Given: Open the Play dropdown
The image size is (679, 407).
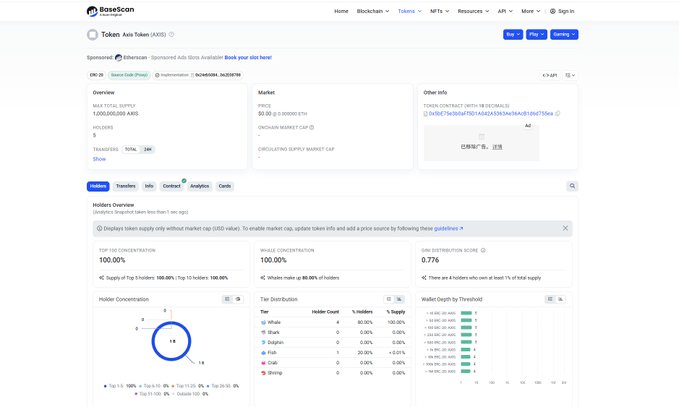Looking at the screenshot, I should click(x=537, y=35).
